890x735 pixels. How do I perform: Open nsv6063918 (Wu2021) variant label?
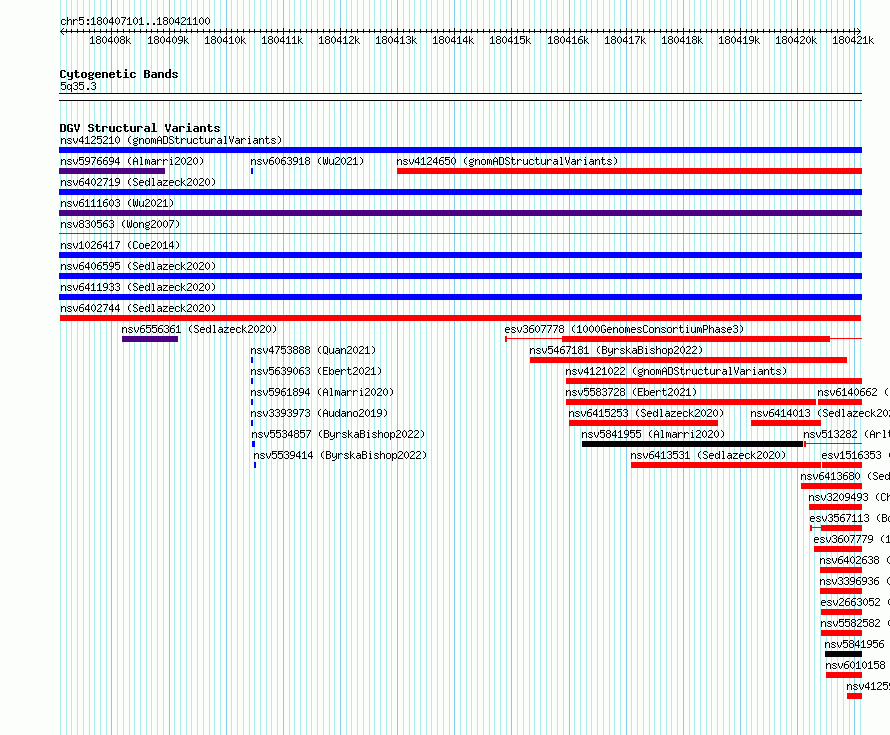(307, 161)
